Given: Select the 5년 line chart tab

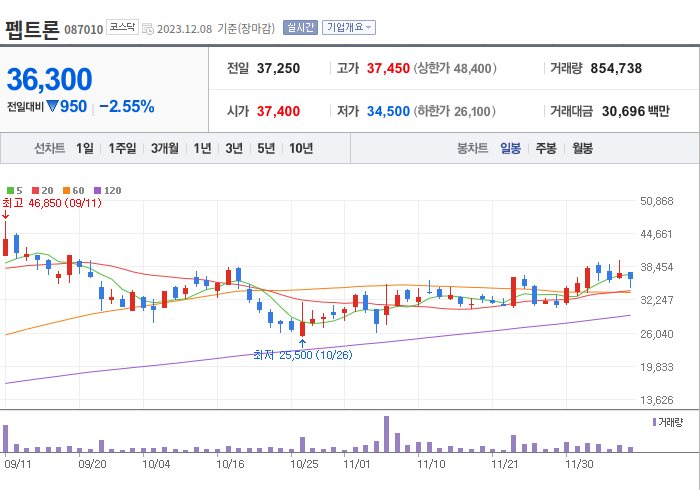Looking at the screenshot, I should click(x=266, y=148).
